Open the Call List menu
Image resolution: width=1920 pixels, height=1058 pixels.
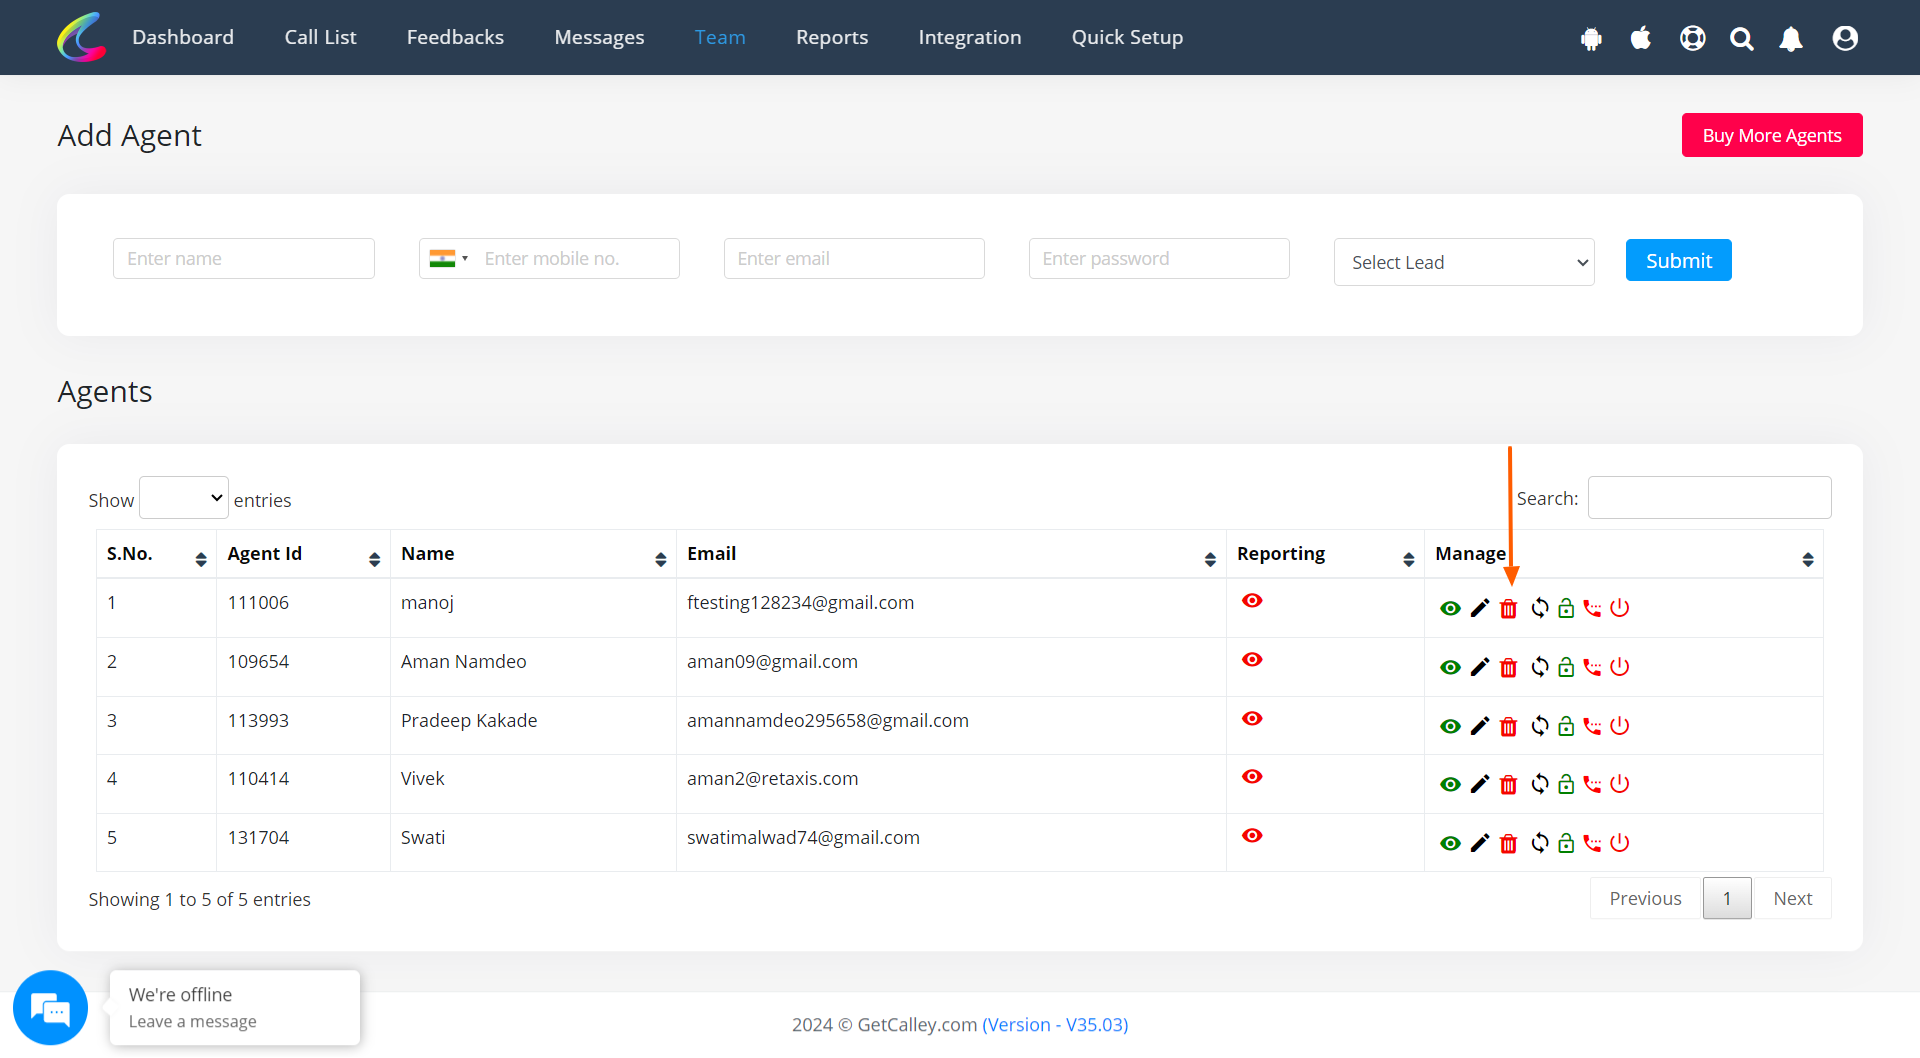[x=320, y=37]
